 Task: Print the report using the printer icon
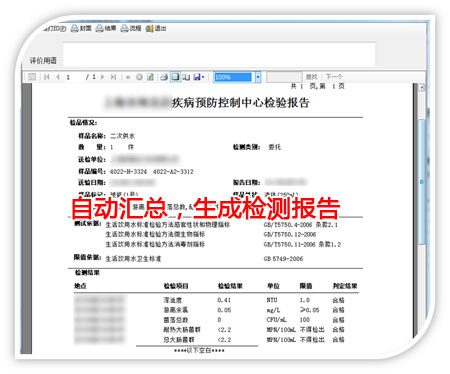point(164,77)
